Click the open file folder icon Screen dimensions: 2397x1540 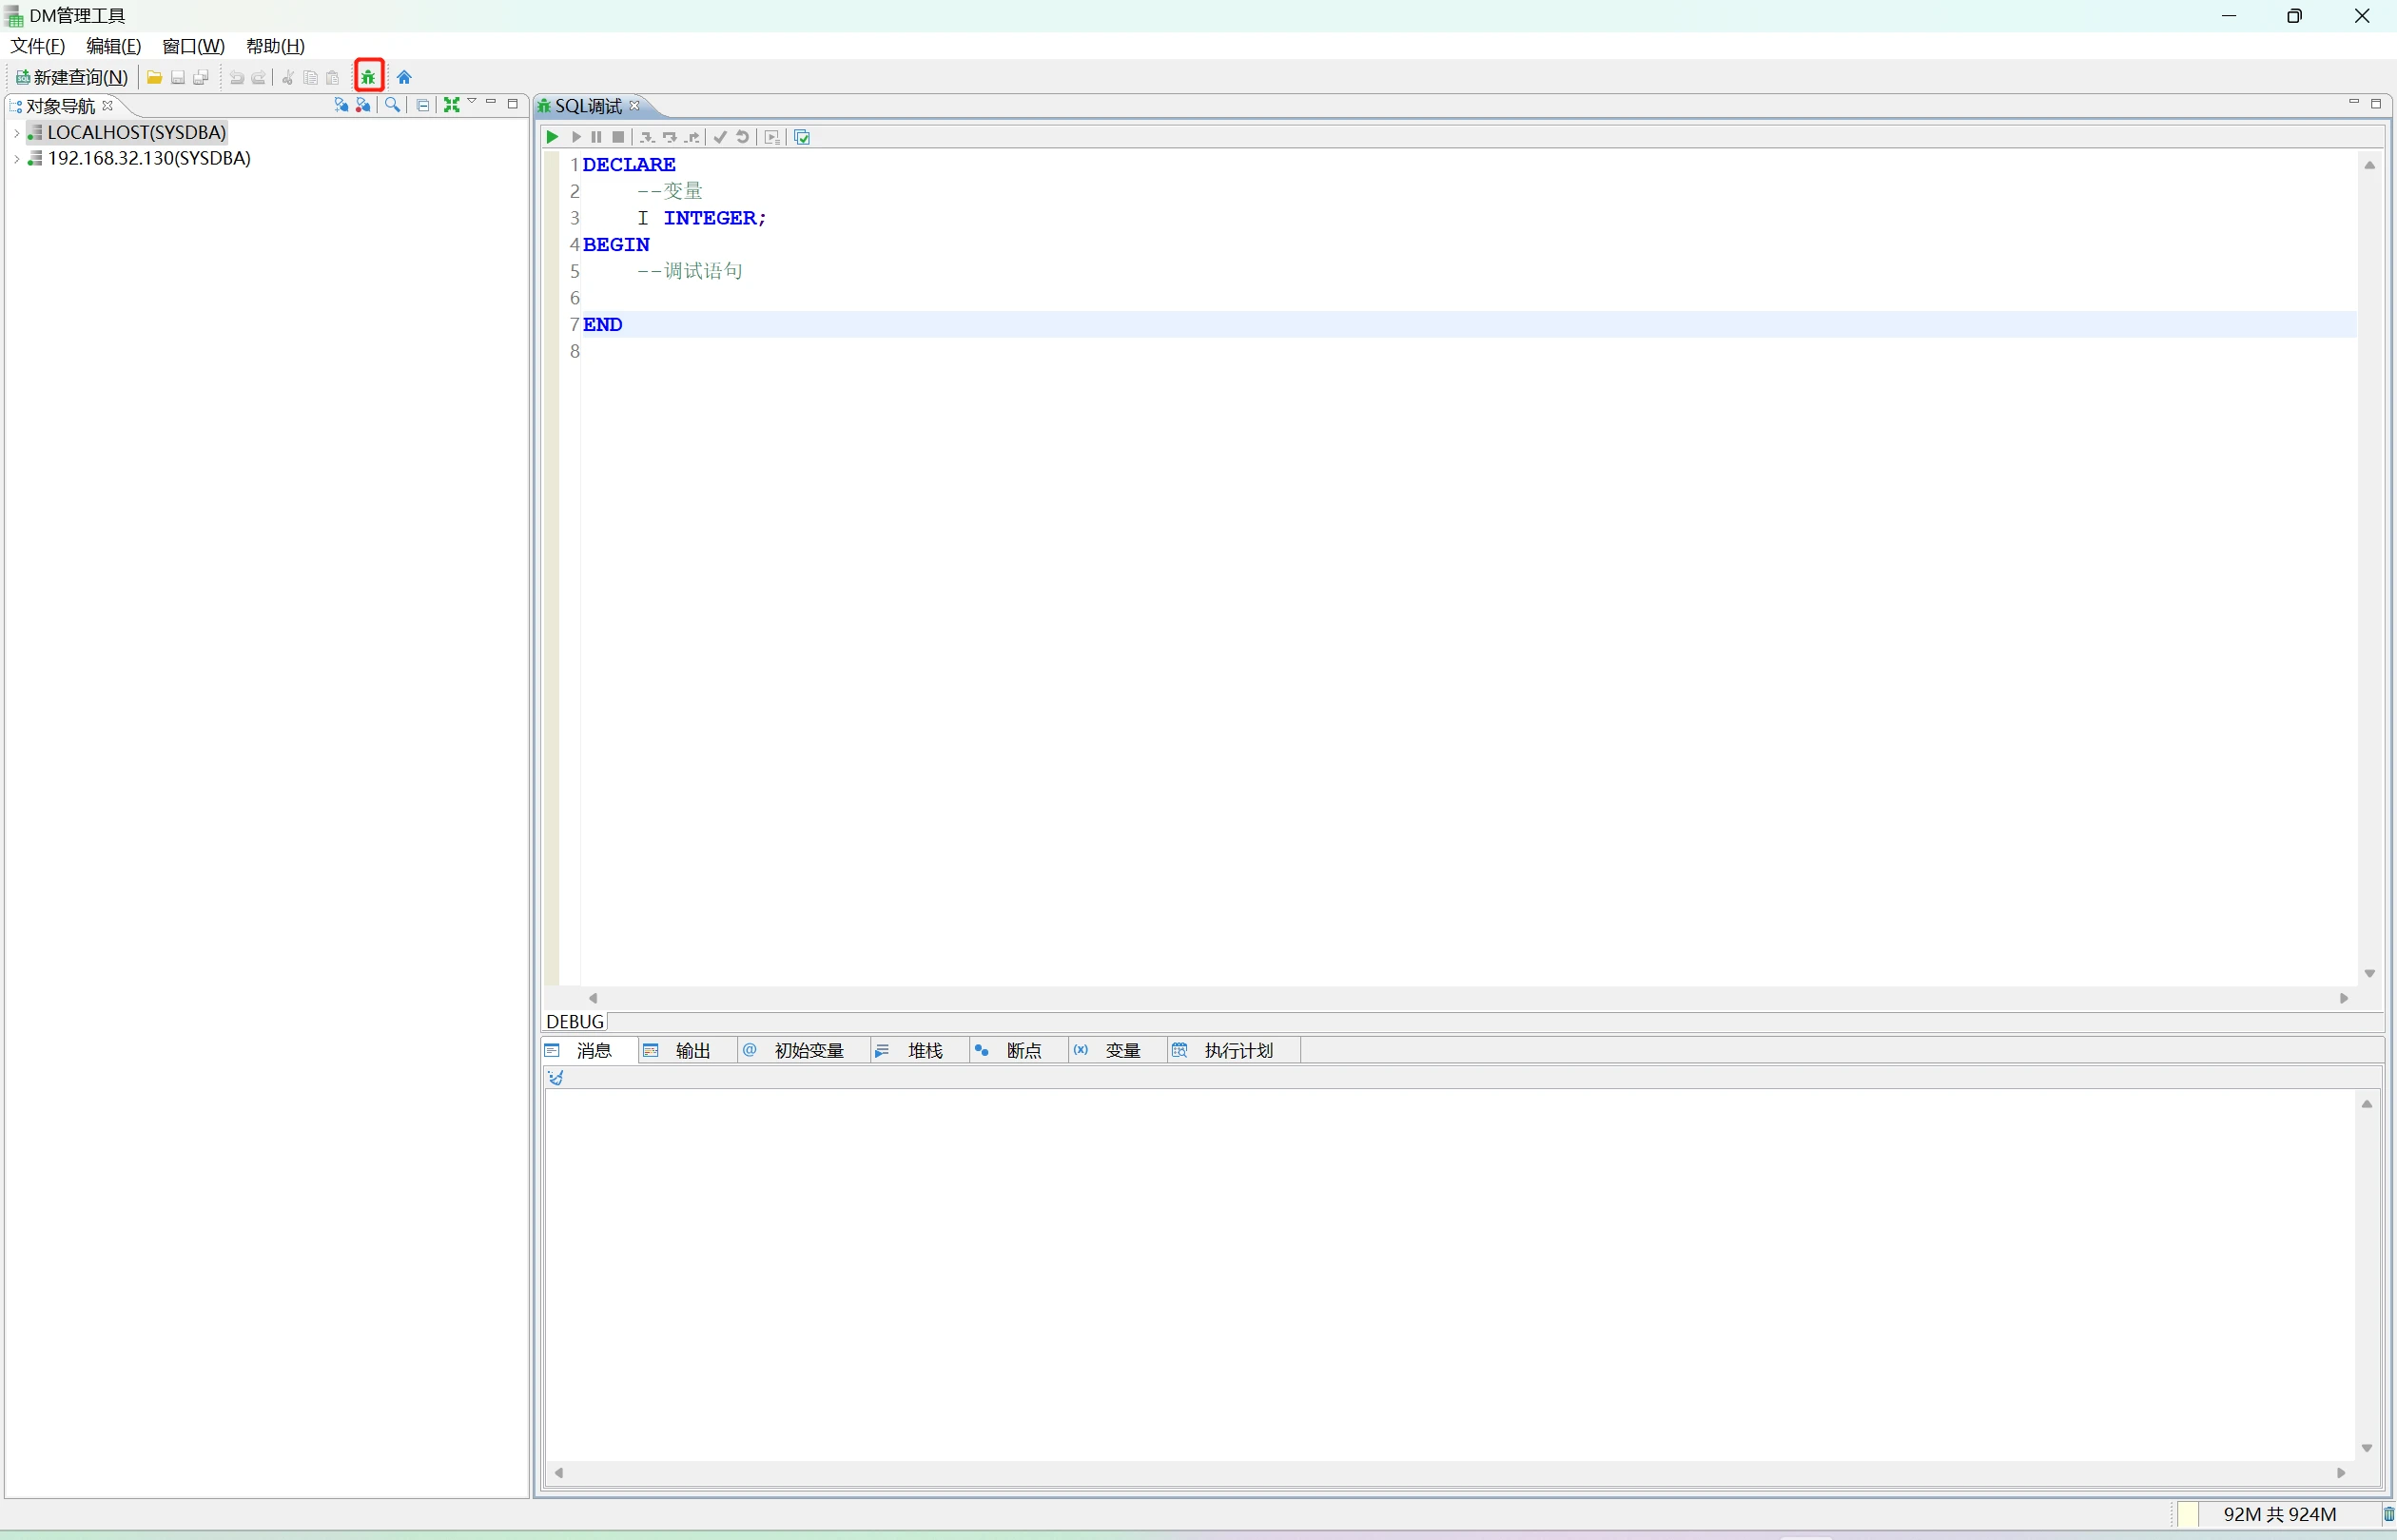[x=154, y=77]
